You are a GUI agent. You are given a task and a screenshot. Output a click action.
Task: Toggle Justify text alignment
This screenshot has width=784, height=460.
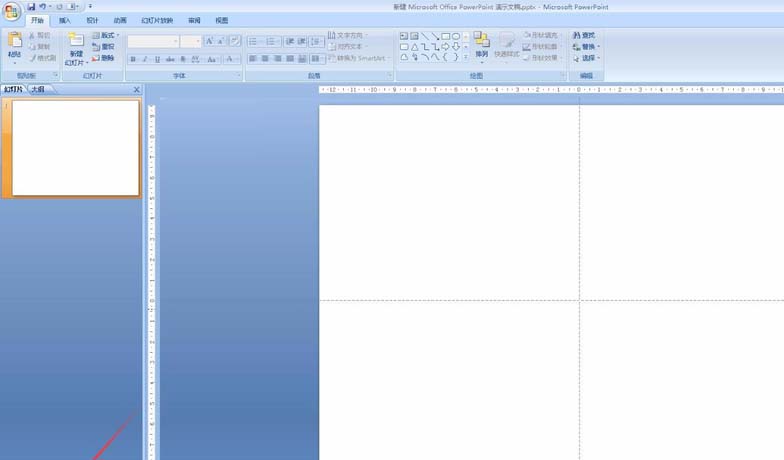tap(290, 59)
